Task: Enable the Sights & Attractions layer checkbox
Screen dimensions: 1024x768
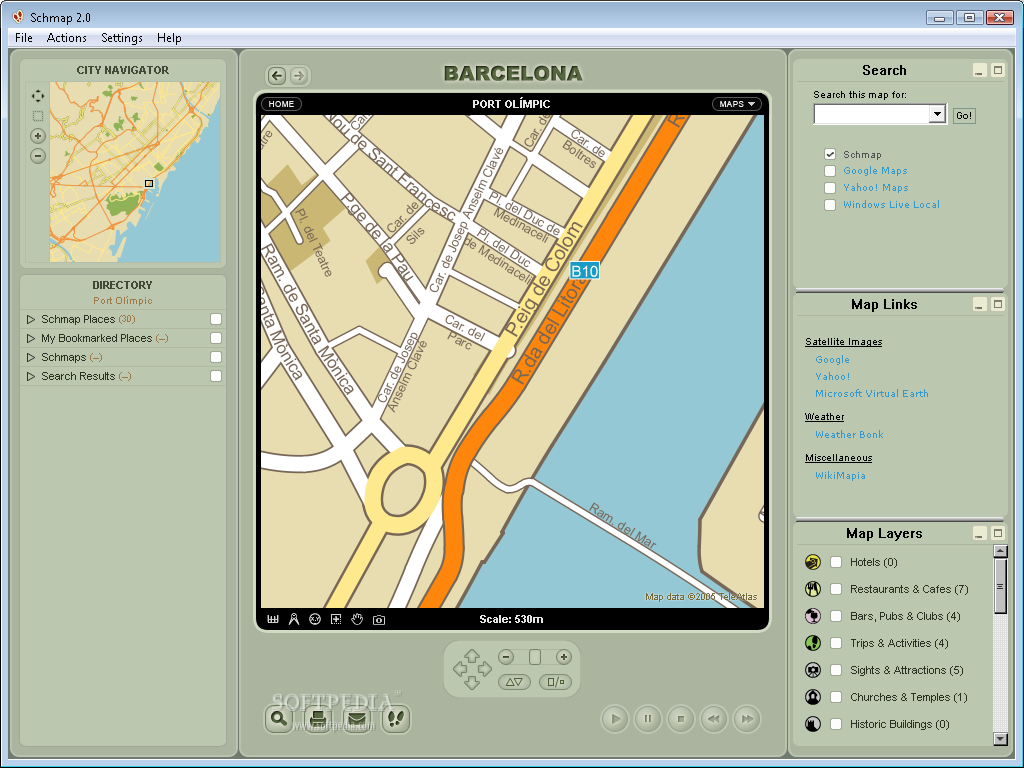Action: (x=836, y=670)
